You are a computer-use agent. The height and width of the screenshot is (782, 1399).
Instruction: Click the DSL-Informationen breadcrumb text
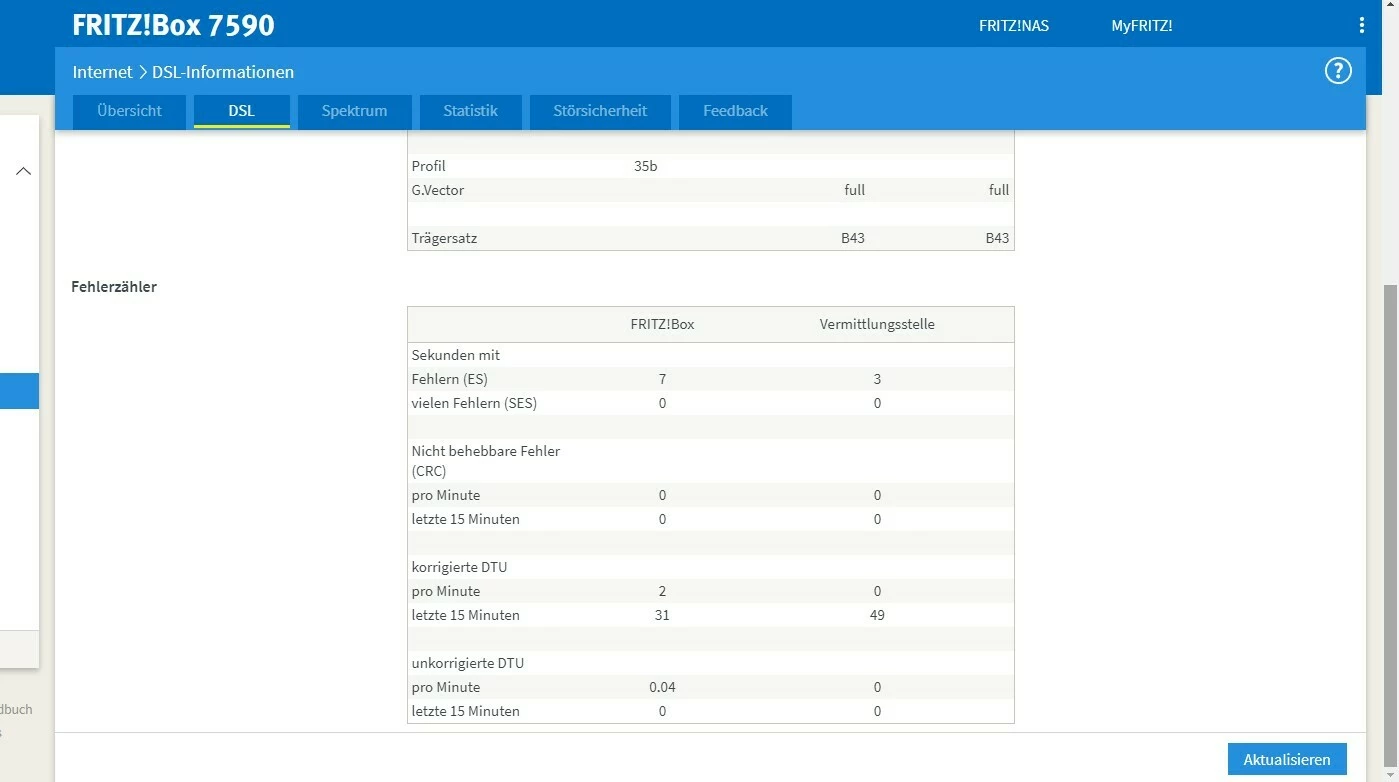pos(223,72)
